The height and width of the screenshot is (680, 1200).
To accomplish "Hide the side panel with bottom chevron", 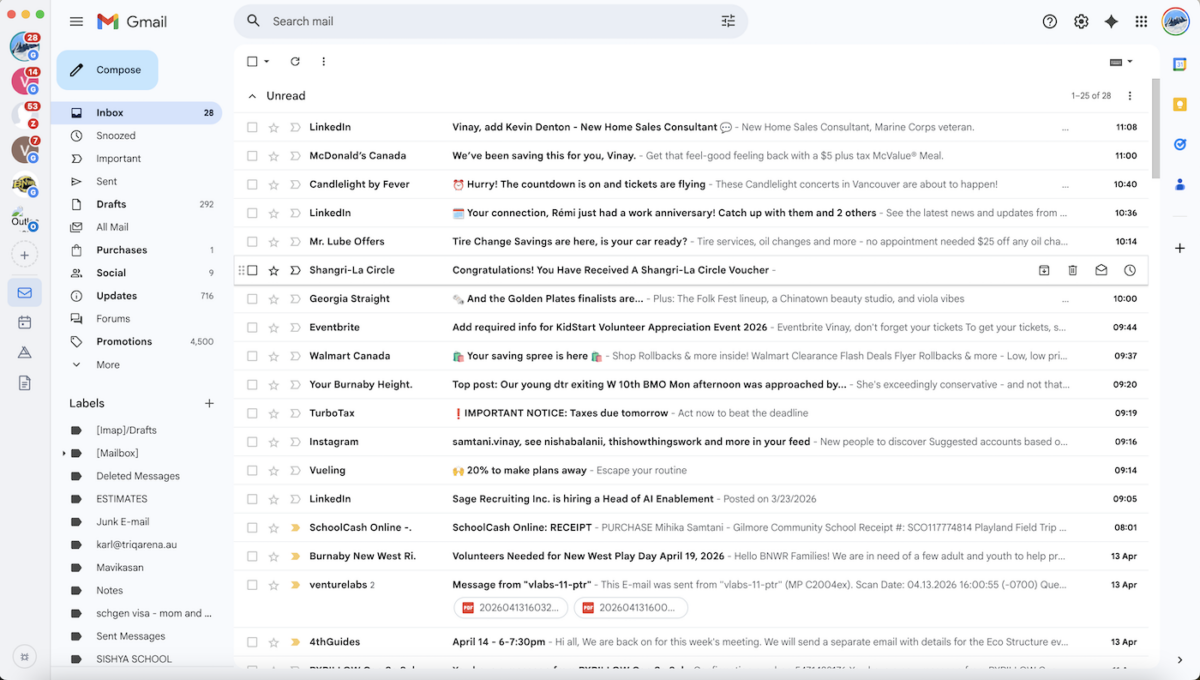I will tap(1180, 659).
